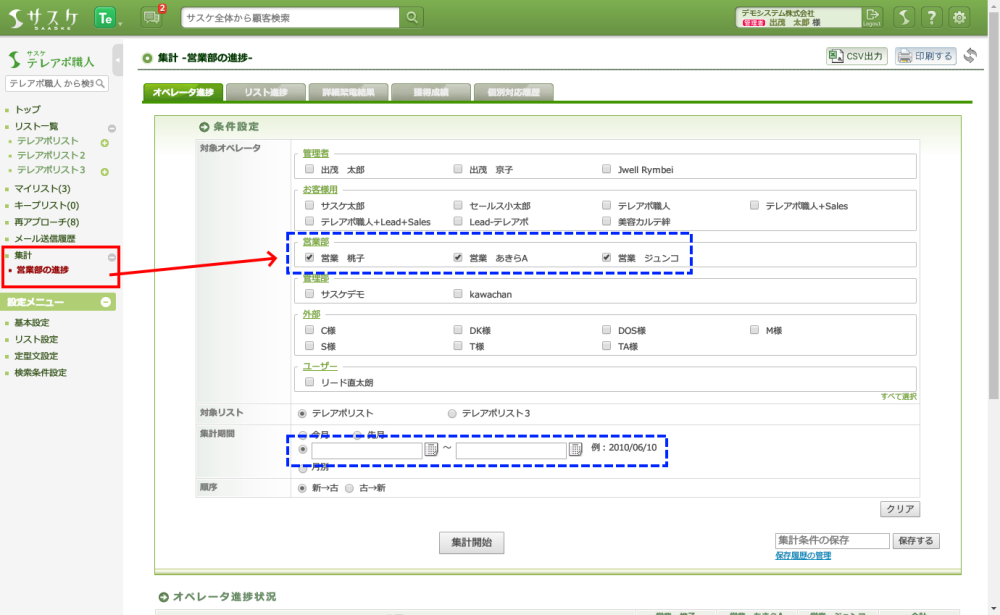Open the end date calendar picker

[x=575, y=450]
